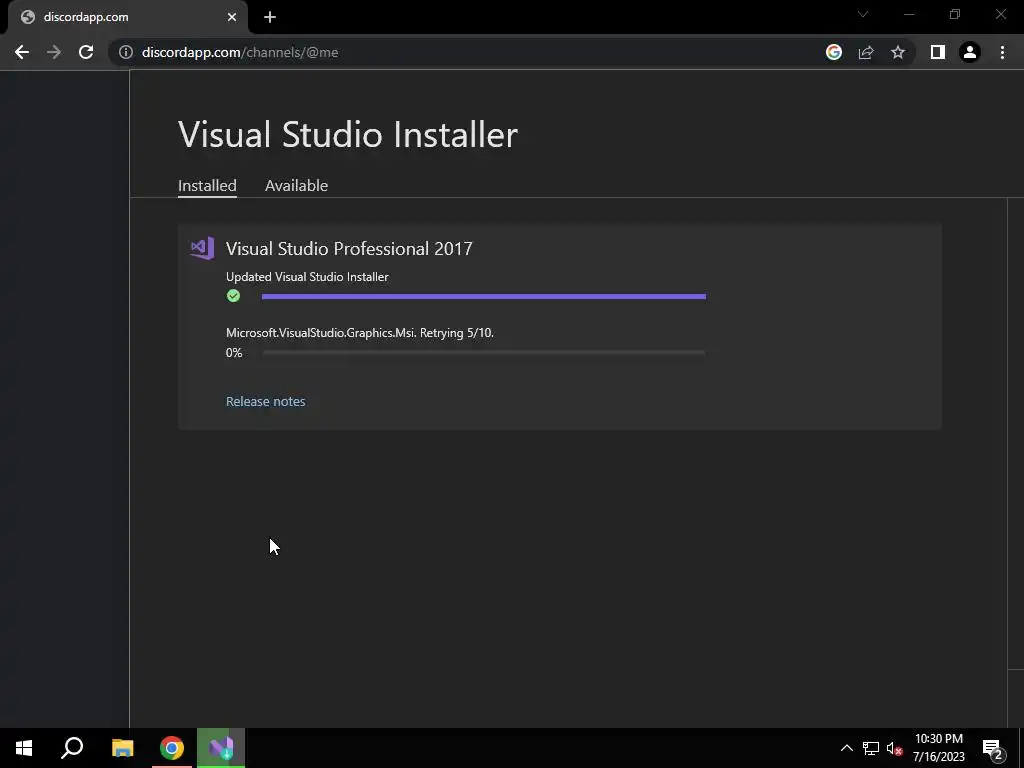
Task: Click the Updated Visual Studio Installer text
Action: (x=307, y=277)
